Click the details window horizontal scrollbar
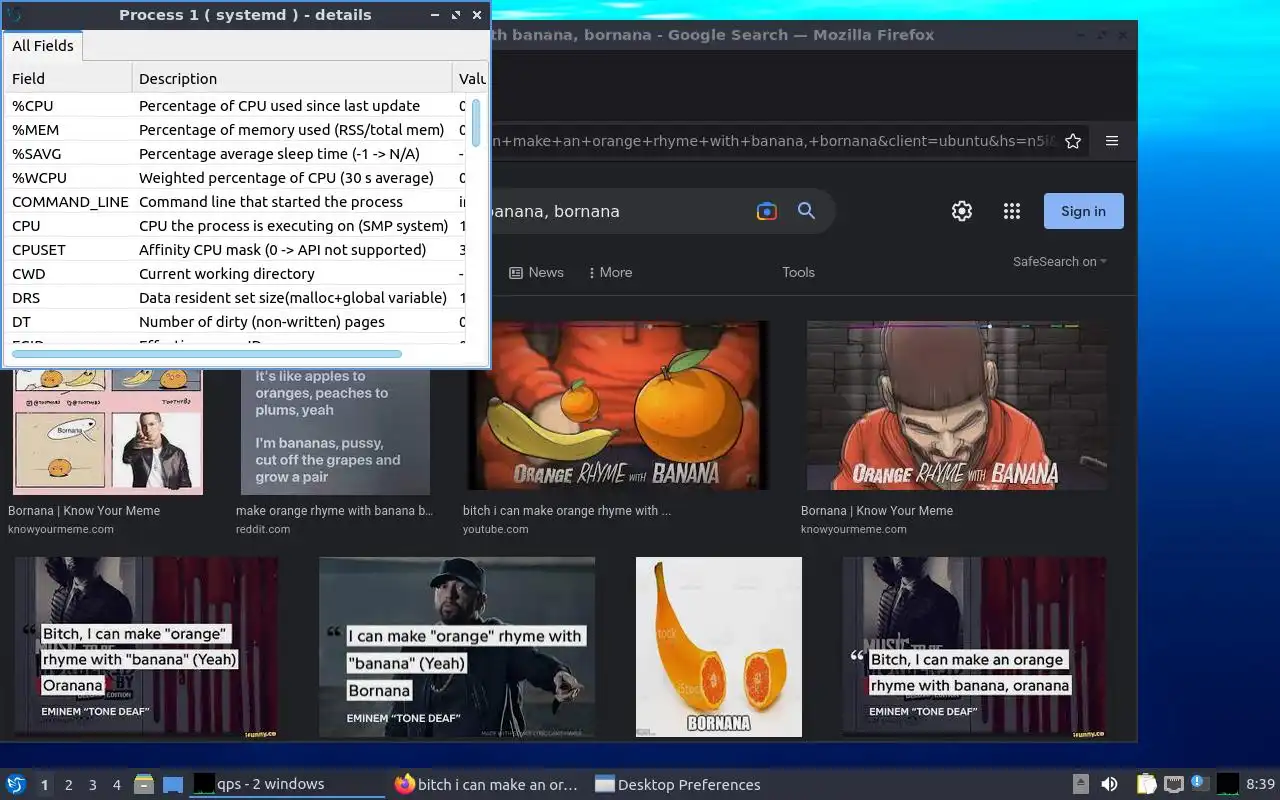Image resolution: width=1280 pixels, height=800 pixels. tap(206, 354)
